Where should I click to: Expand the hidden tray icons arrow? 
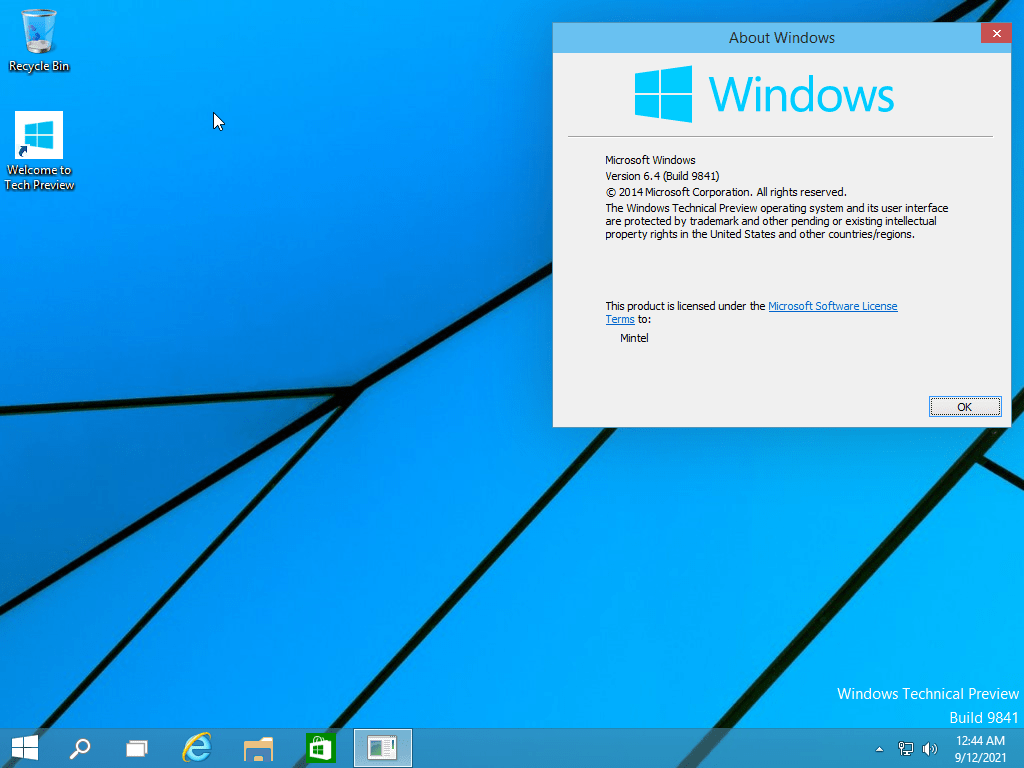tap(879, 748)
